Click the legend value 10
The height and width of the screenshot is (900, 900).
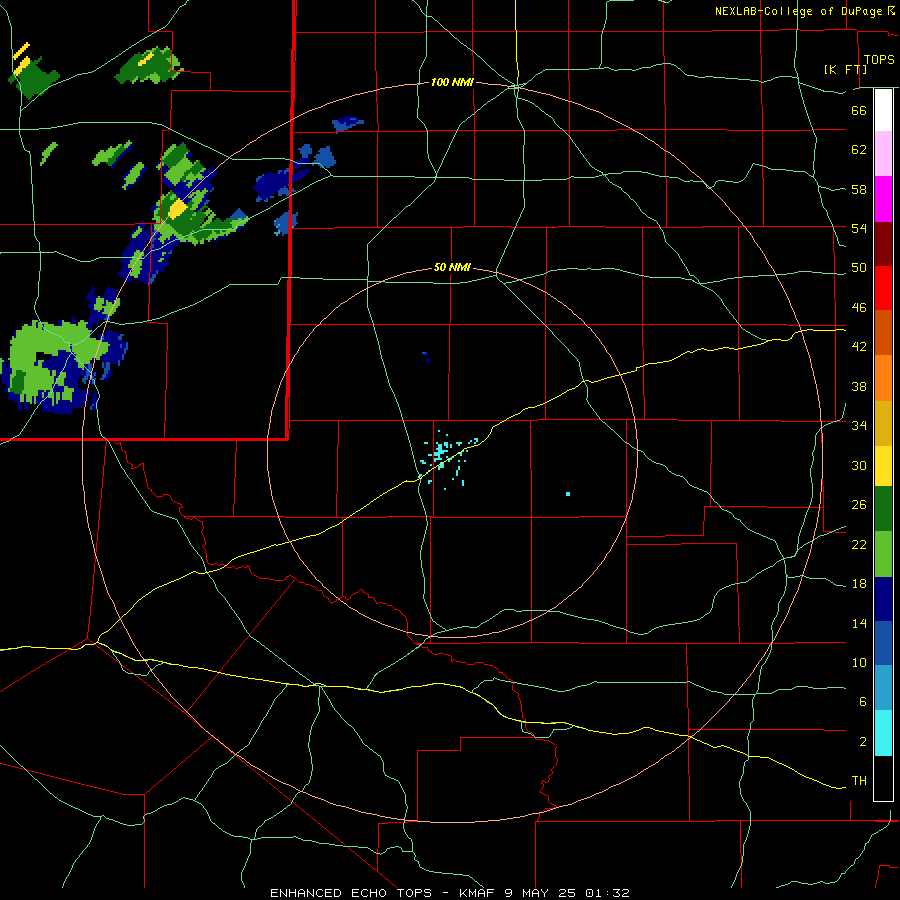pyautogui.click(x=859, y=663)
